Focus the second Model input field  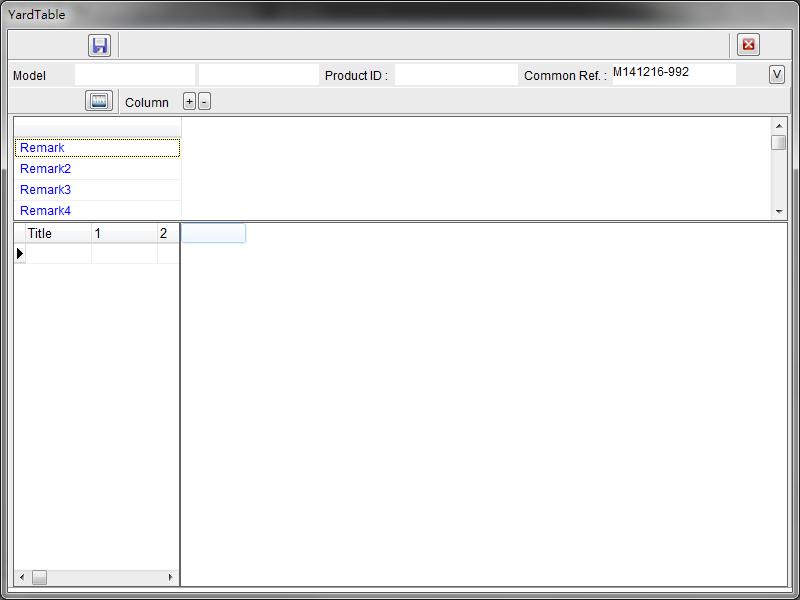tap(259, 75)
